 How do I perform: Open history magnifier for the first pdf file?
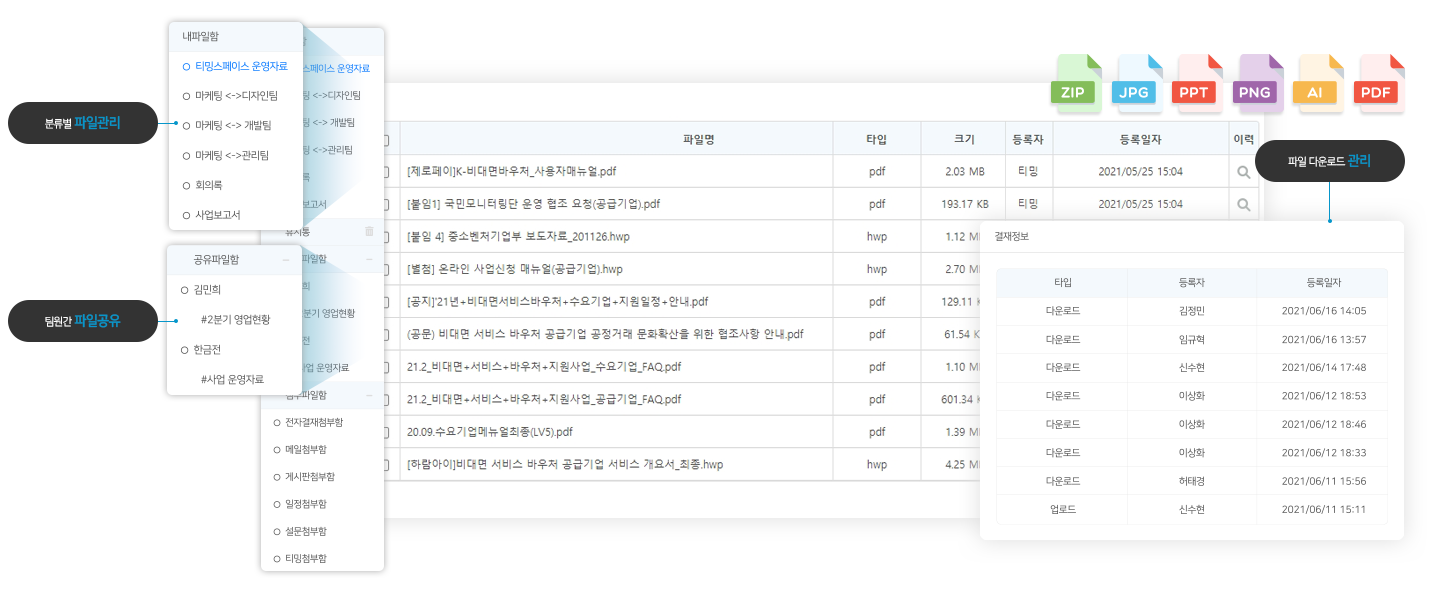point(1243,171)
